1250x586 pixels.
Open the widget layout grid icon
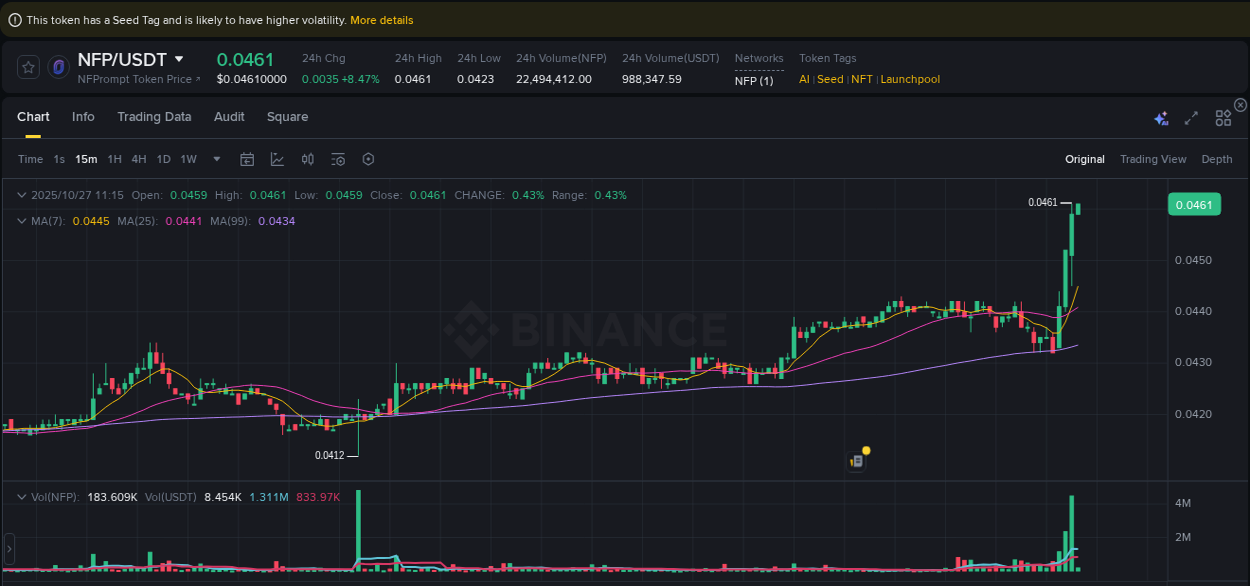click(1223, 117)
